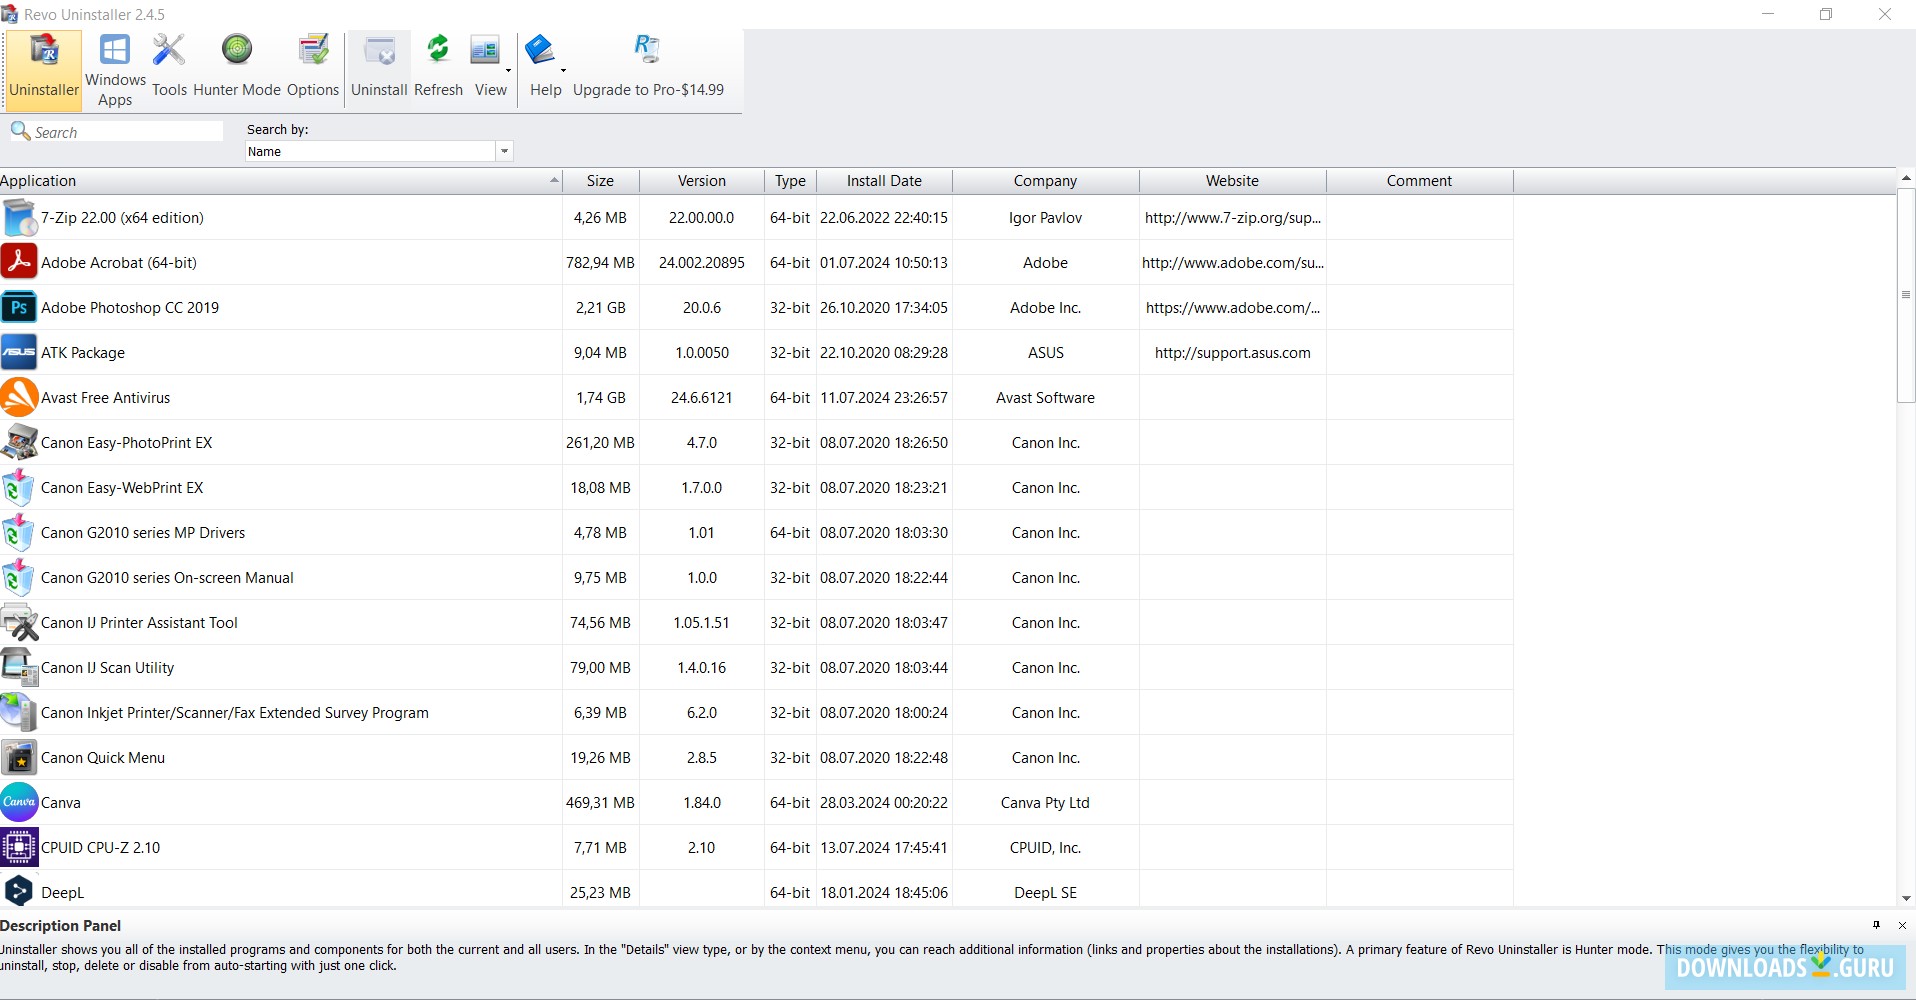Close the Description Panel
Viewport: 1916px width, 1000px height.
1901,925
